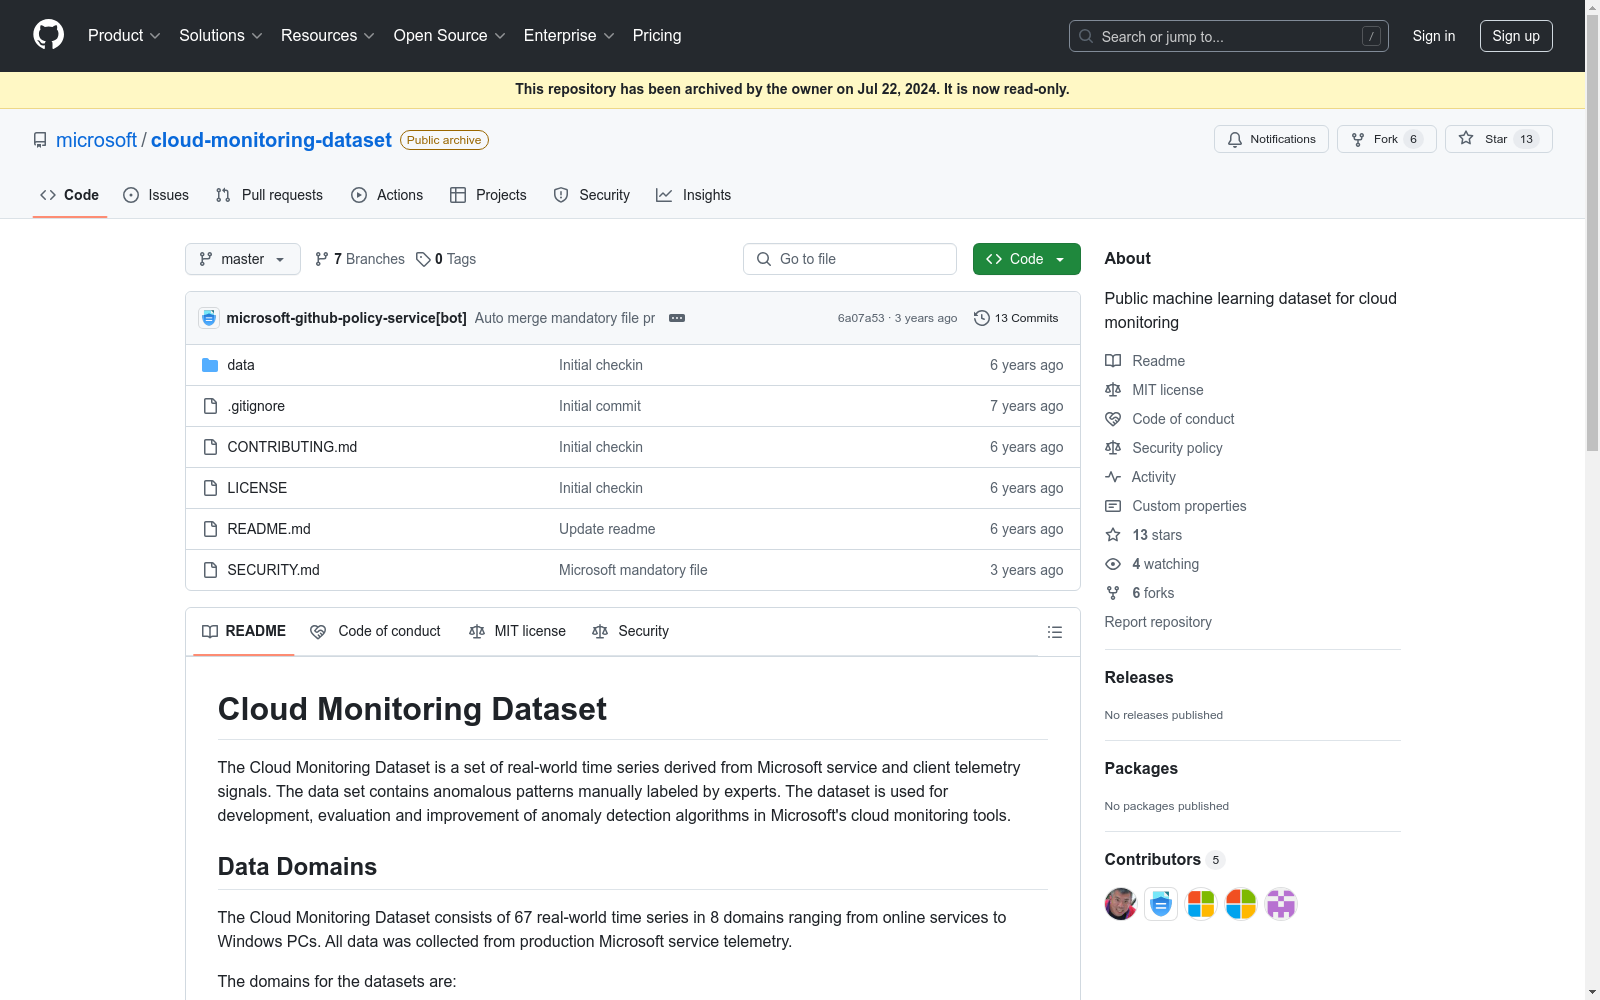Star this repository
Screen dimensions: 1600x1000
point(1498,139)
